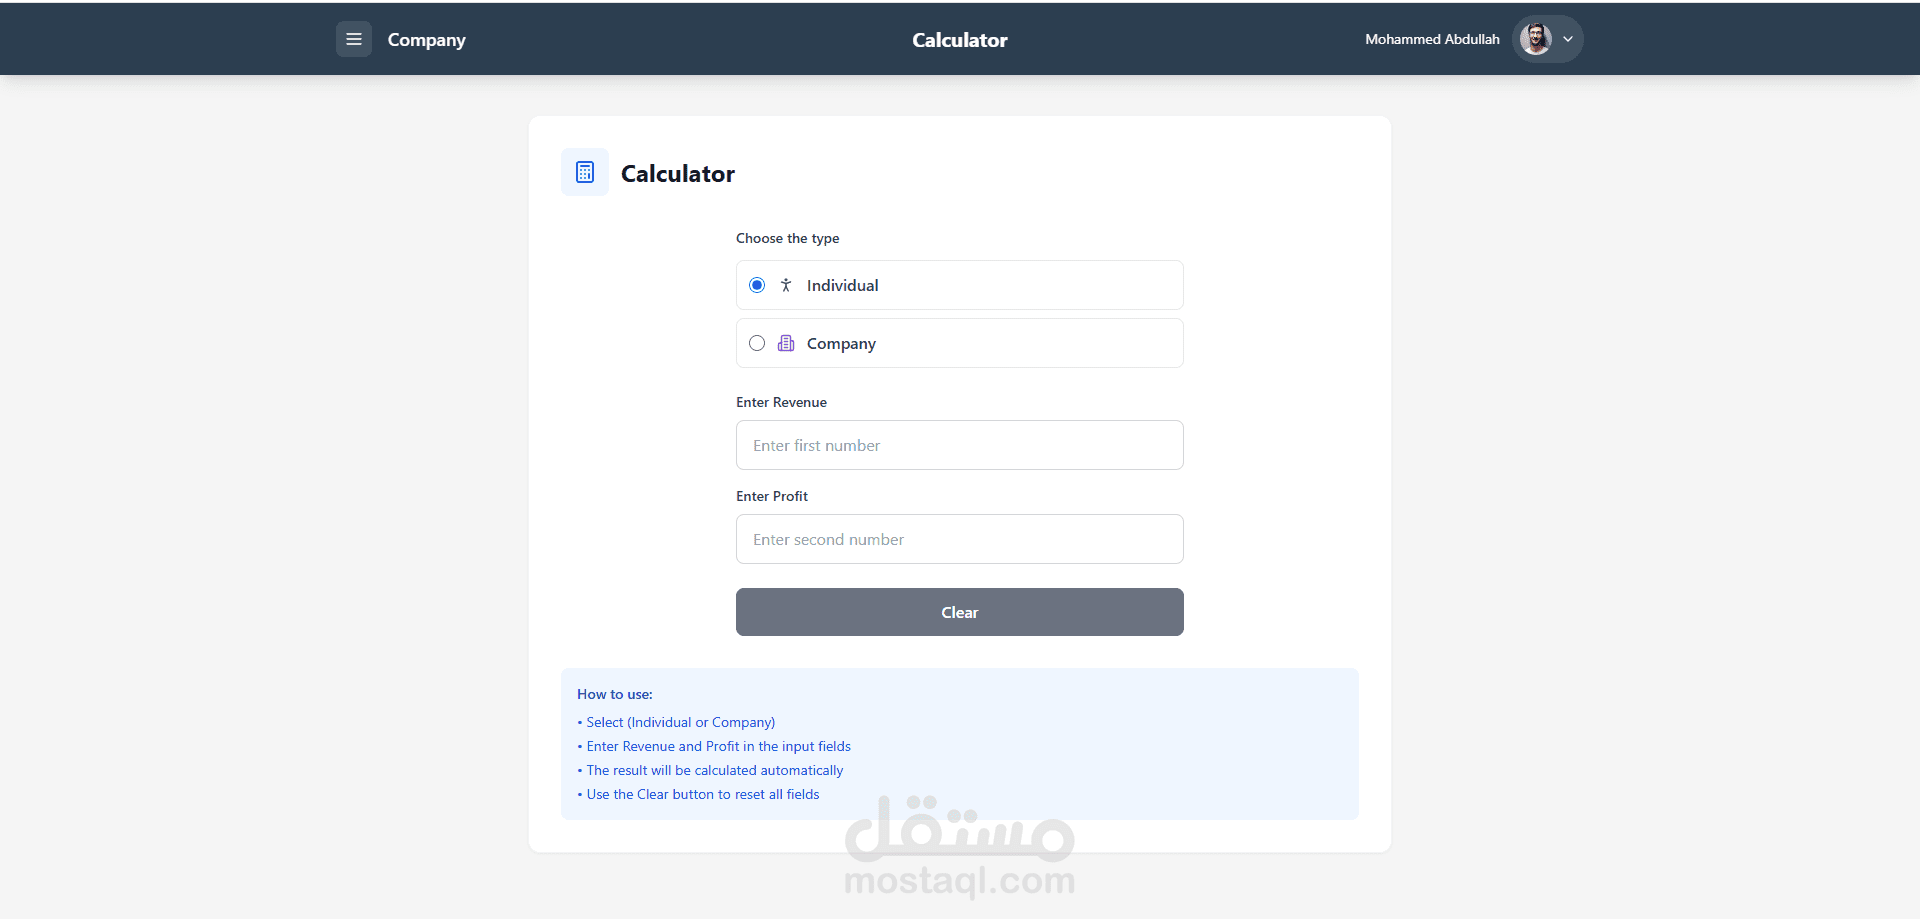Viewport: 1920px width, 919px height.
Task: Click the Enter Revenue label
Action: click(781, 402)
